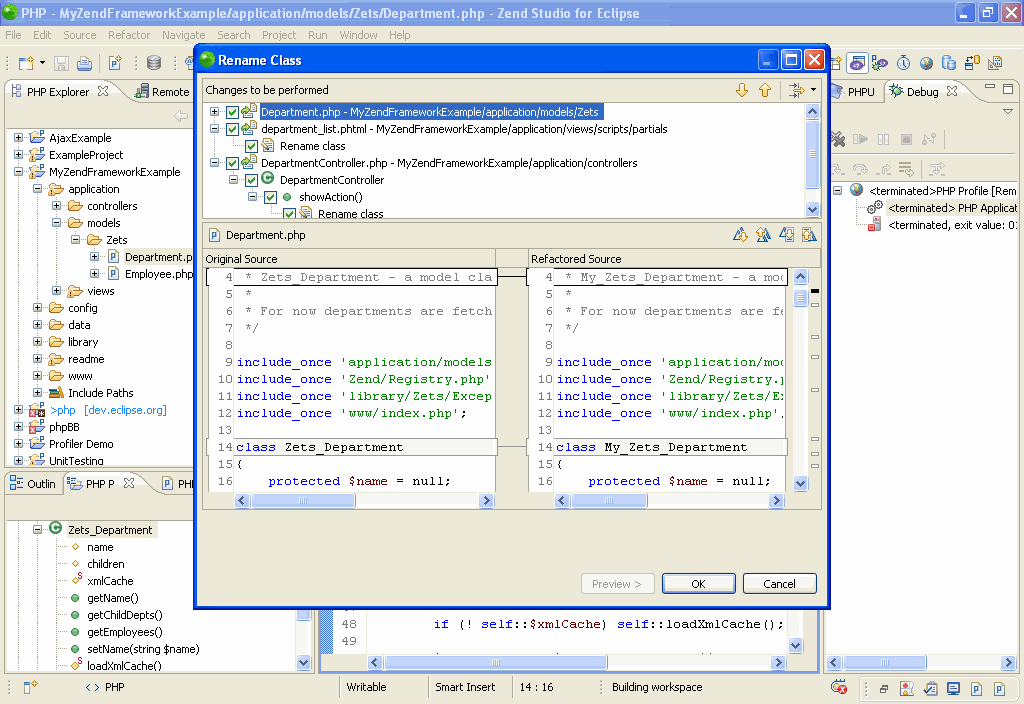
Task: Click the Terminate stop icon in Debug toolbar
Action: tap(906, 139)
